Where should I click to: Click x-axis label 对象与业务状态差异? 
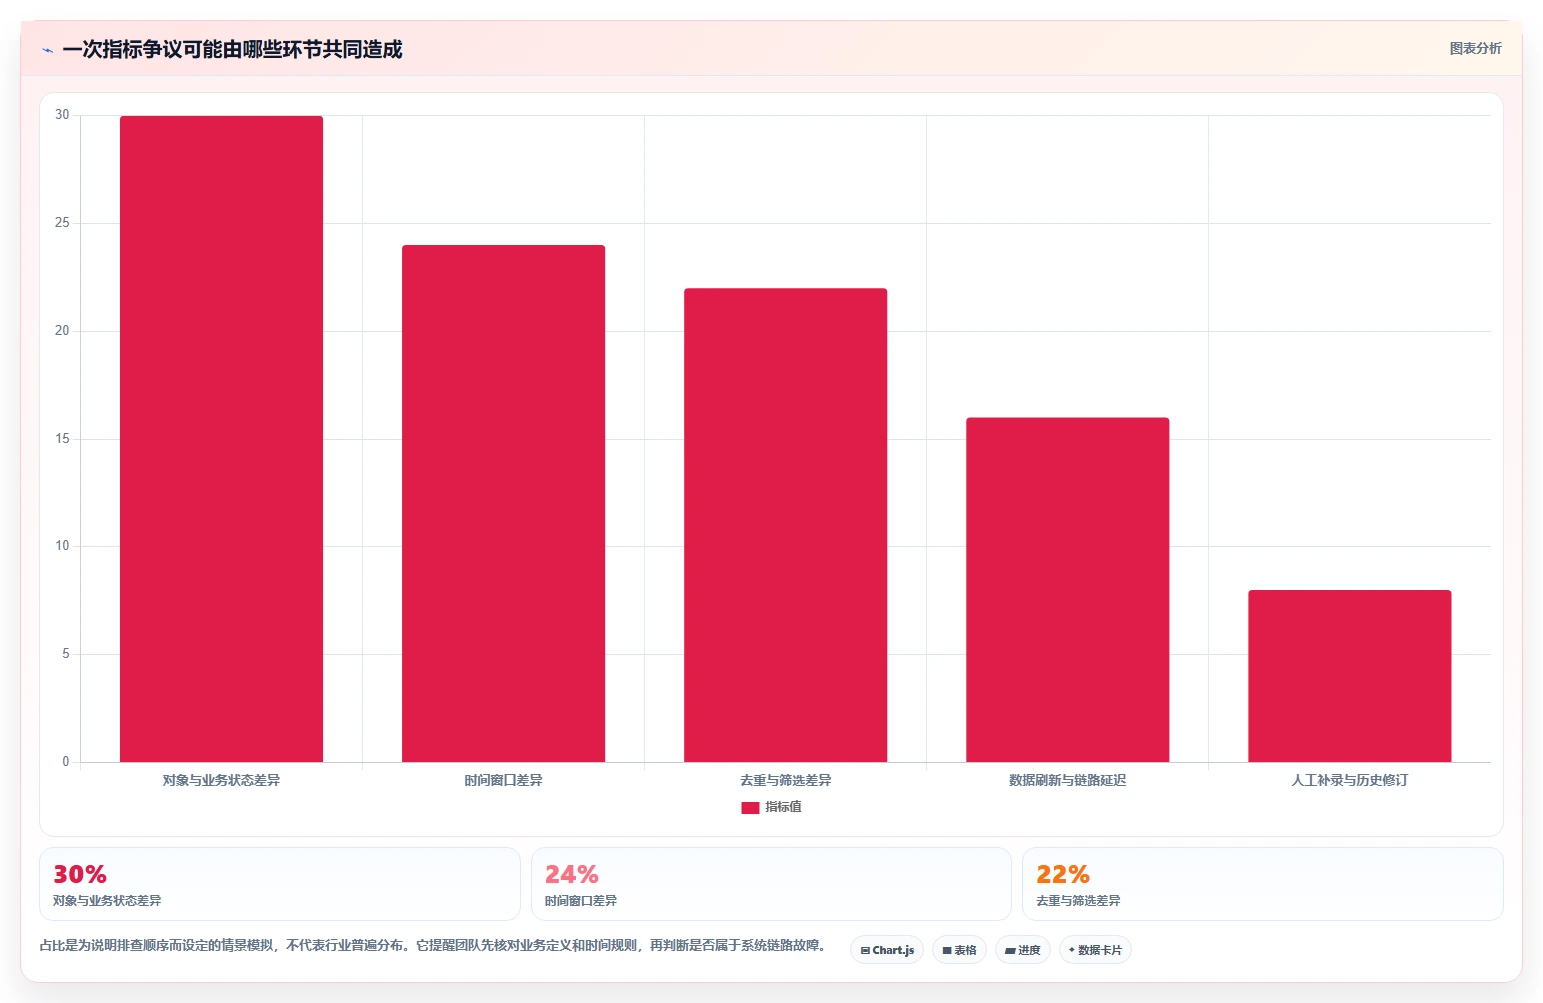pyautogui.click(x=221, y=780)
